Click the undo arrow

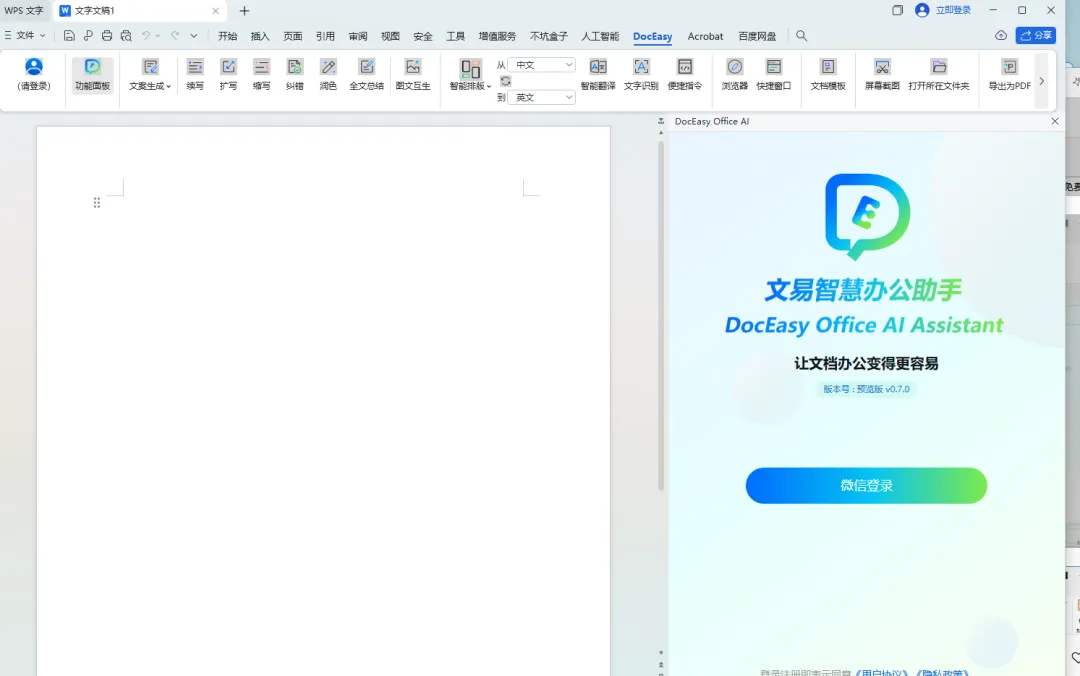click(x=146, y=36)
